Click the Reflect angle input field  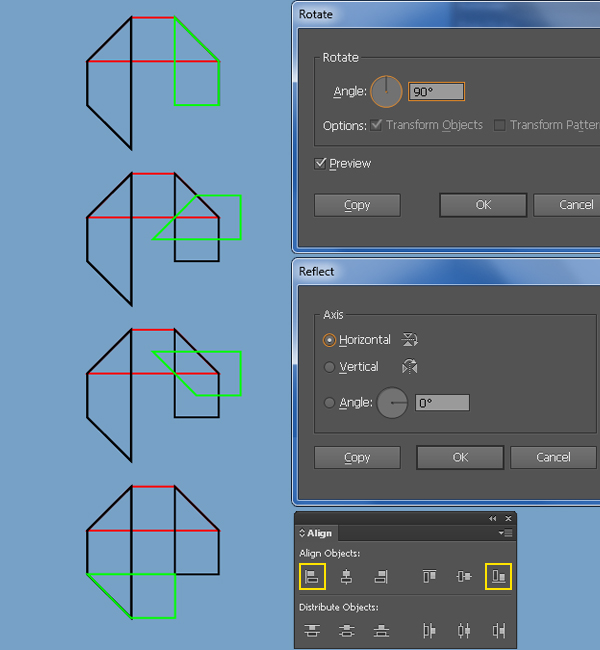[x=442, y=403]
